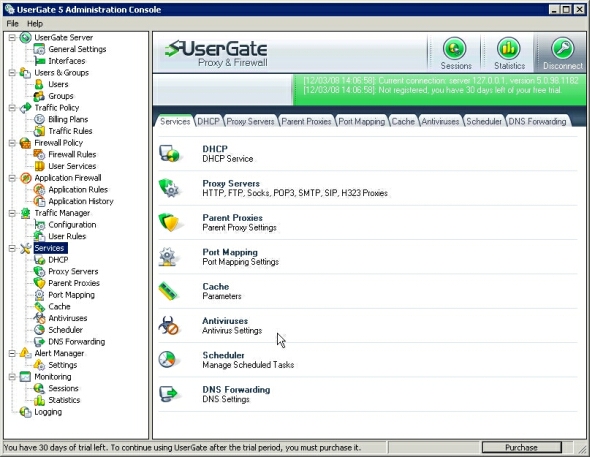Image resolution: width=590 pixels, height=457 pixels.
Task: Click the Logging tree icon
Action: 25,412
